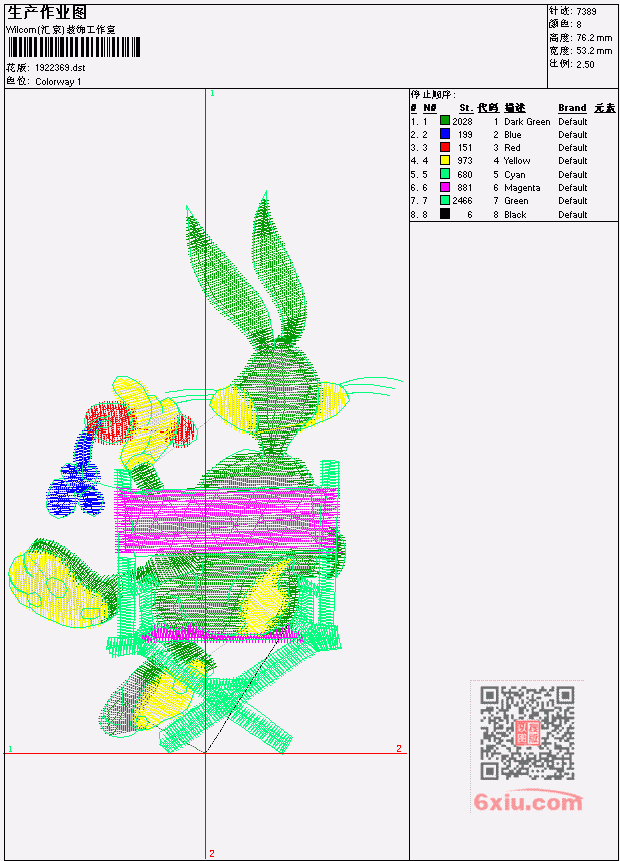Select the stitch count 199

click(465, 135)
